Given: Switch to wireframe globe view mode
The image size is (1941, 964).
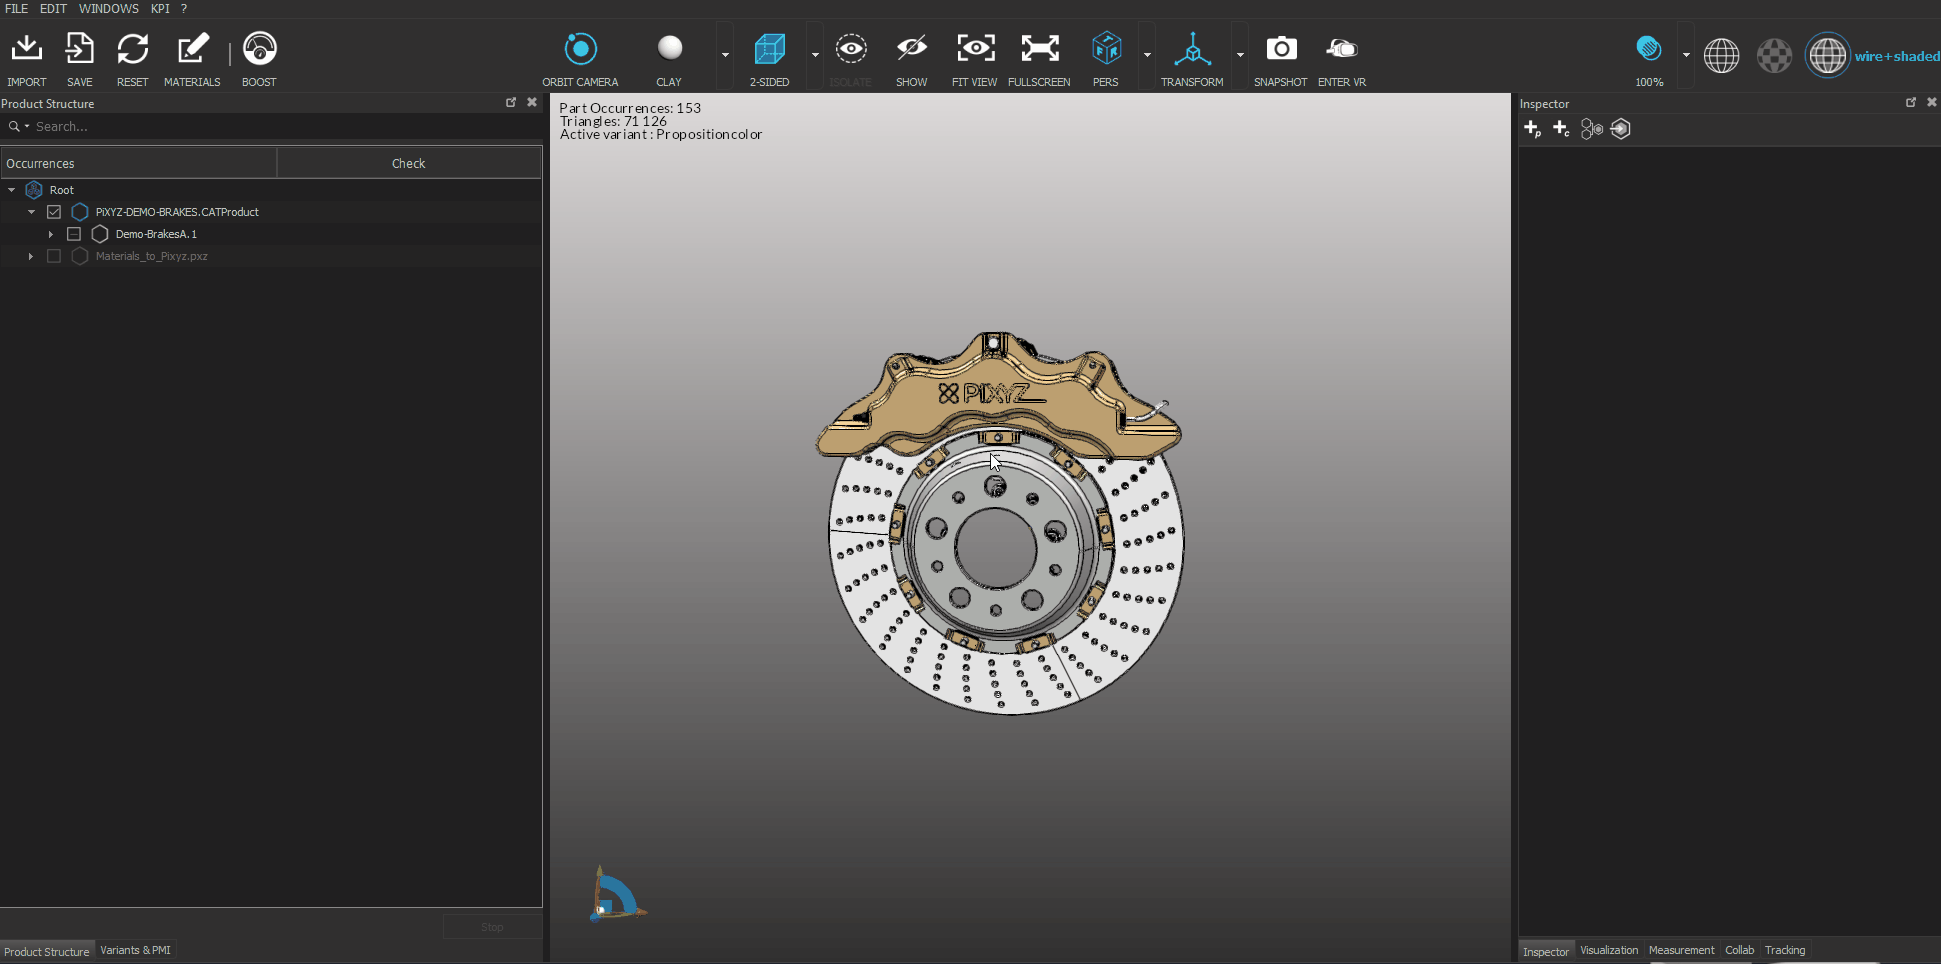Looking at the screenshot, I should 1722,56.
